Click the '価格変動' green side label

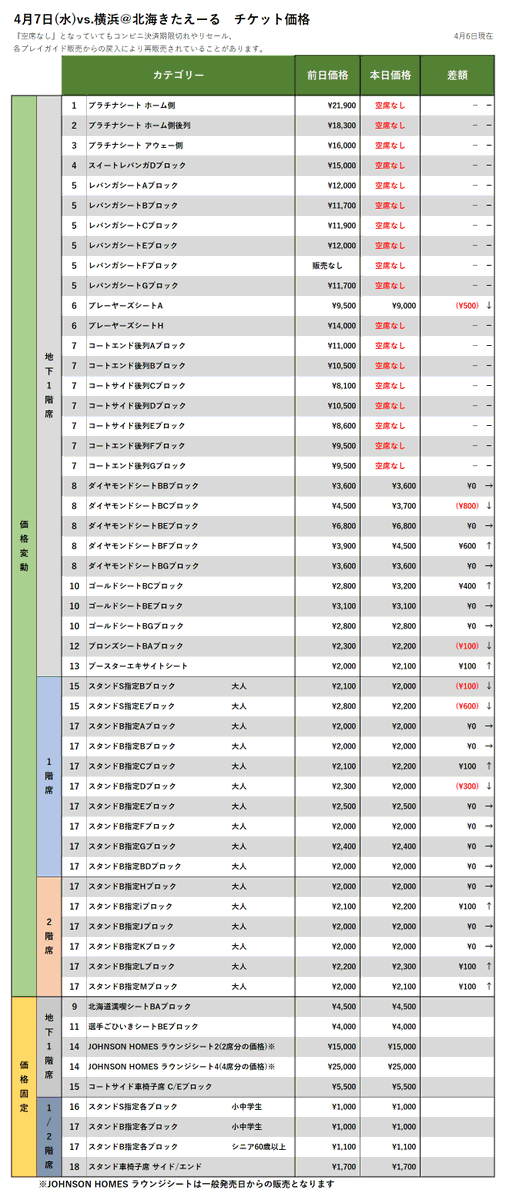24,545
